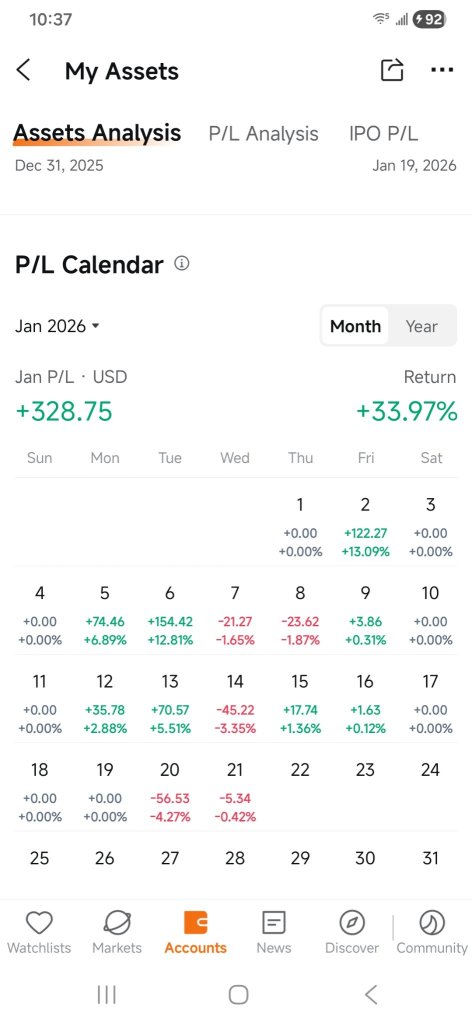Viewport: 472px width, 1024px height.
Task: Switch to the IPO P/L tab
Action: [x=384, y=134]
